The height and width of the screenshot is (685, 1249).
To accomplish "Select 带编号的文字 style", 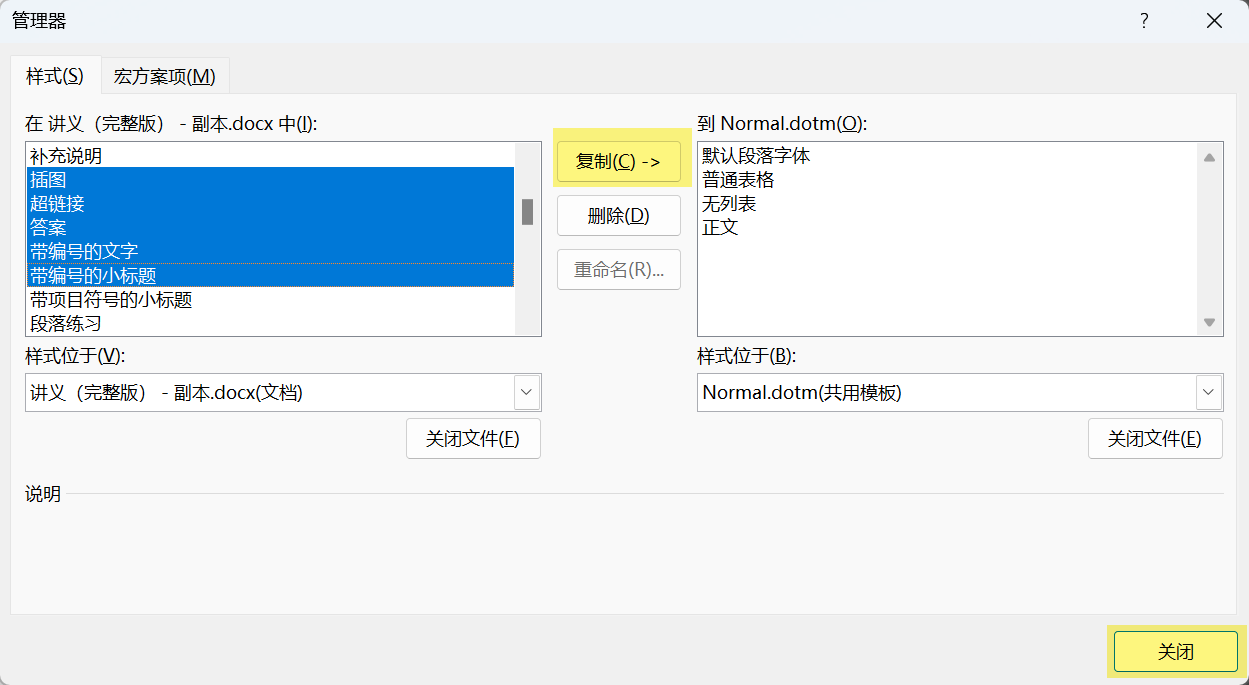I will (x=270, y=252).
